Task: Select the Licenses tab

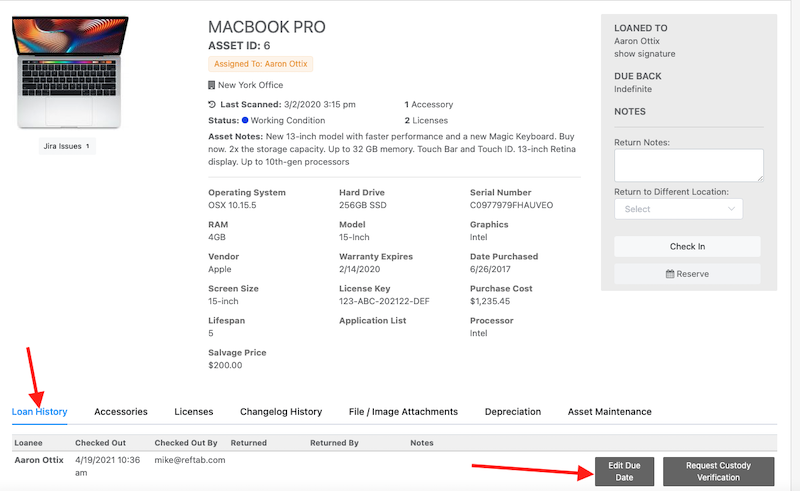Action: (193, 411)
